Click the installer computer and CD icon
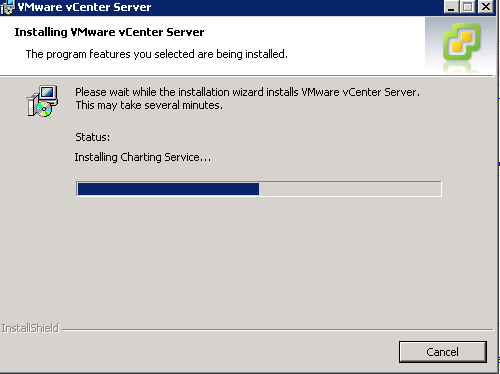The height and width of the screenshot is (374, 500). click(x=42, y=101)
